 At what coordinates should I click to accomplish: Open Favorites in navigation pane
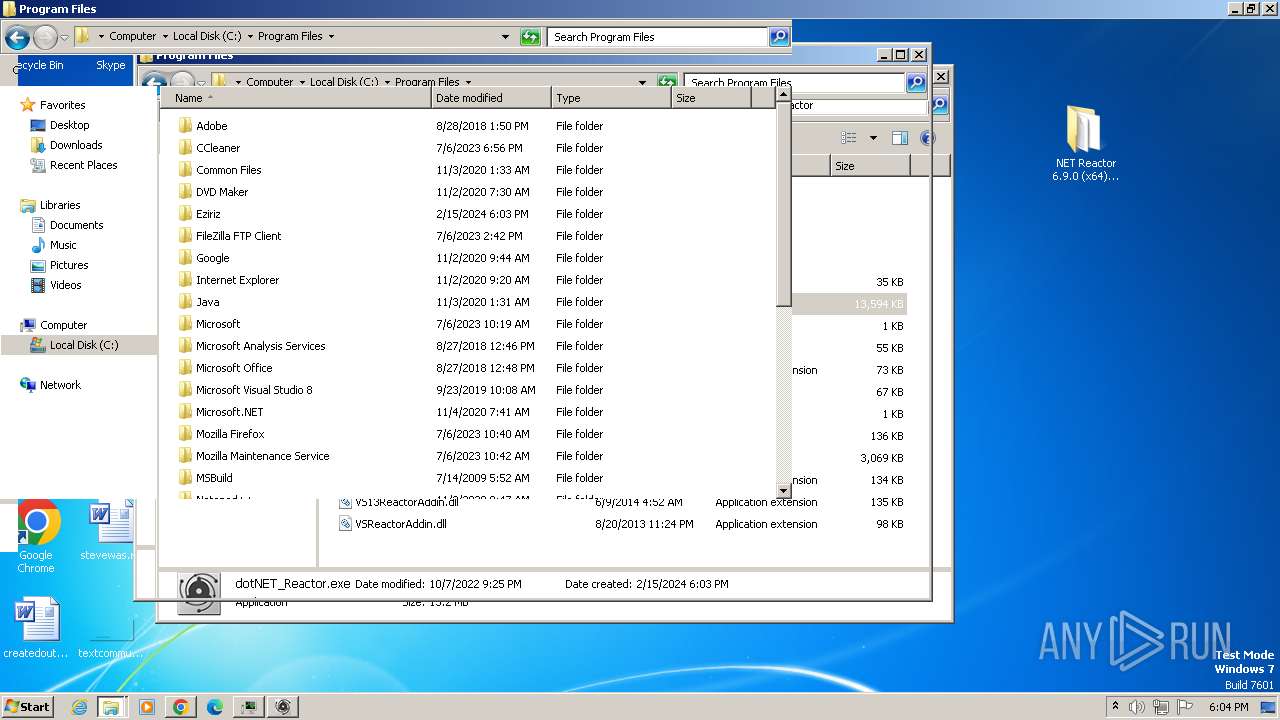pyautogui.click(x=62, y=105)
